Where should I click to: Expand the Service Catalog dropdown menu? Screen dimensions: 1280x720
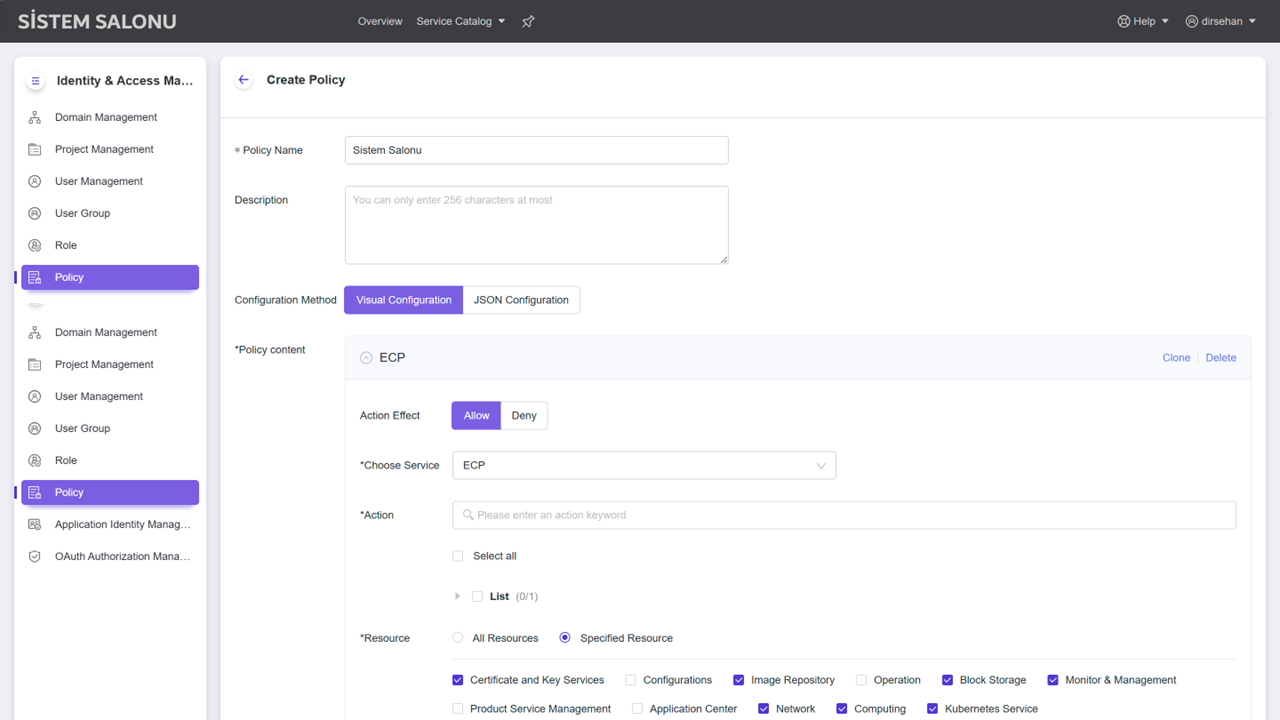(x=461, y=21)
